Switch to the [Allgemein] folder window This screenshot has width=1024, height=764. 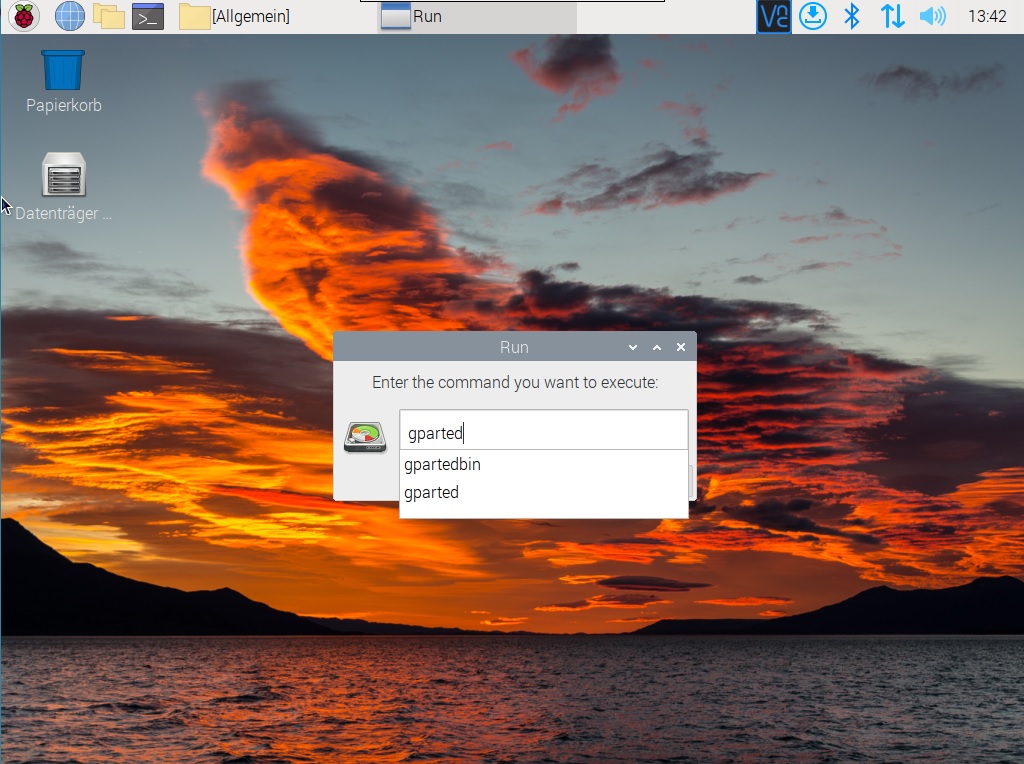pos(234,16)
